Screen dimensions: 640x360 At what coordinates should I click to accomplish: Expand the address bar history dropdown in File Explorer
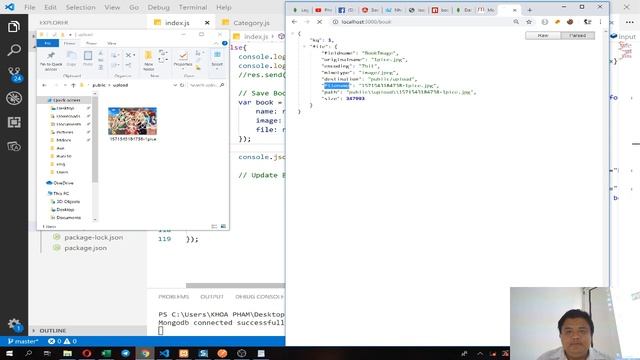175,85
